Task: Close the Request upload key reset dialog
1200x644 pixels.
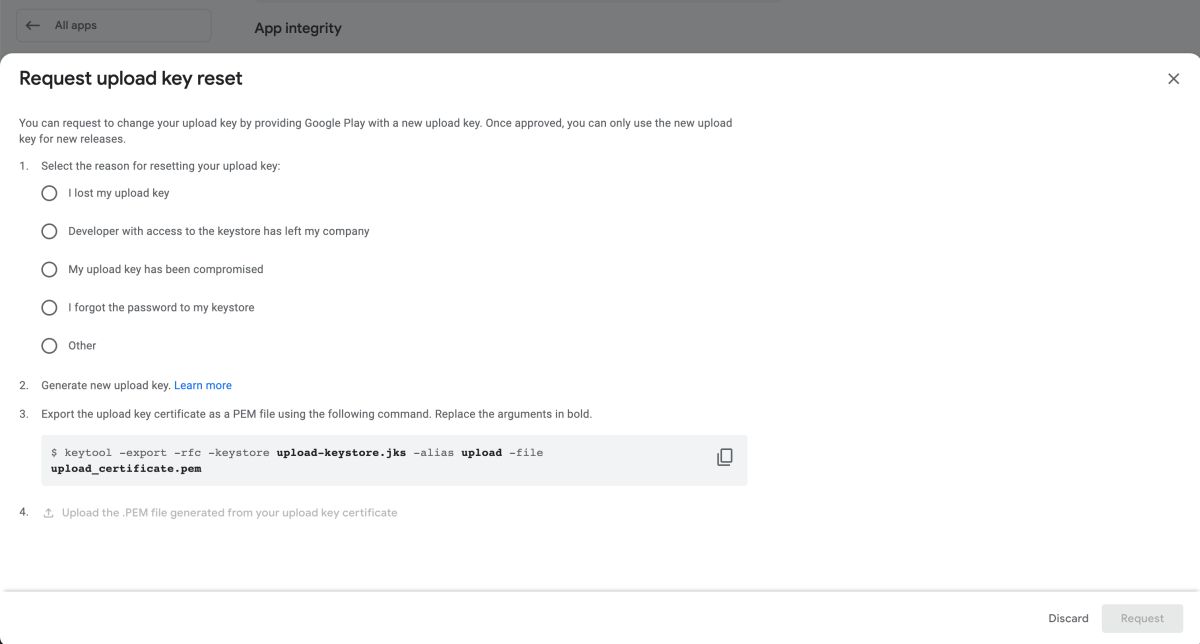Action: tap(1173, 79)
